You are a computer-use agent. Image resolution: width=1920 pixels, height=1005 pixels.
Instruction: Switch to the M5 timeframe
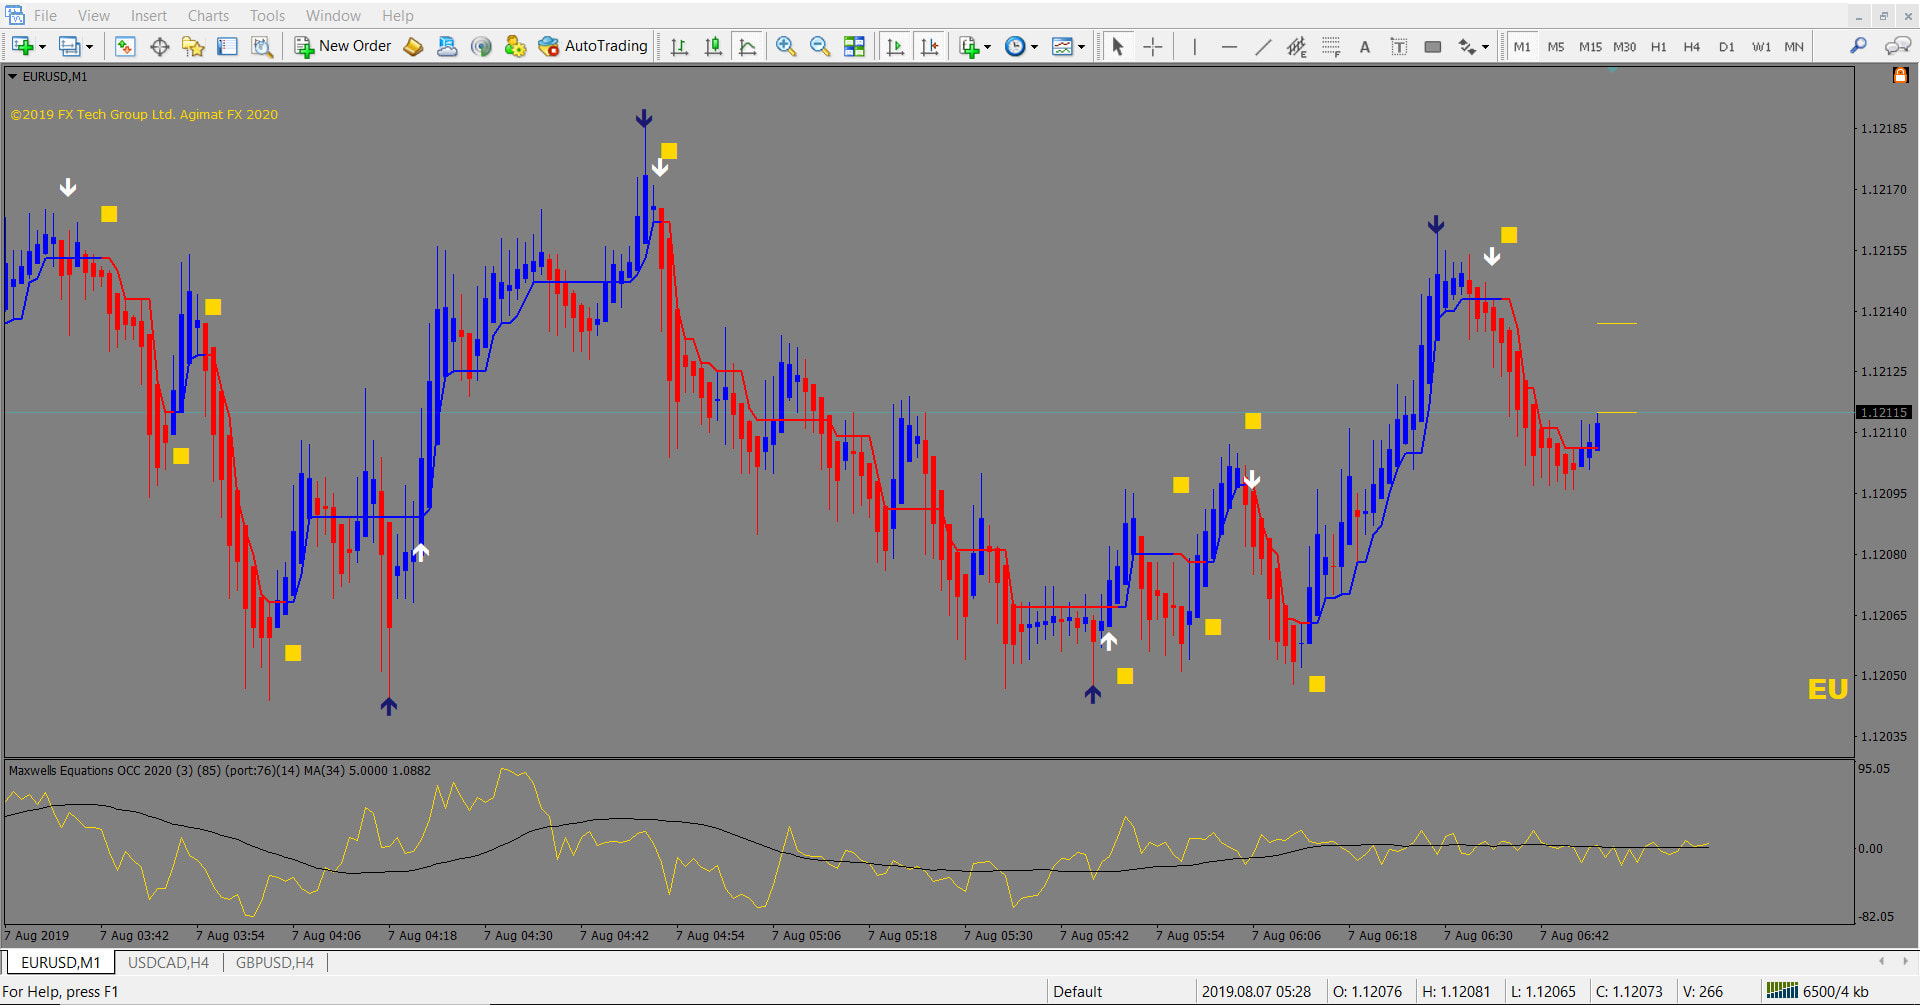coord(1556,46)
